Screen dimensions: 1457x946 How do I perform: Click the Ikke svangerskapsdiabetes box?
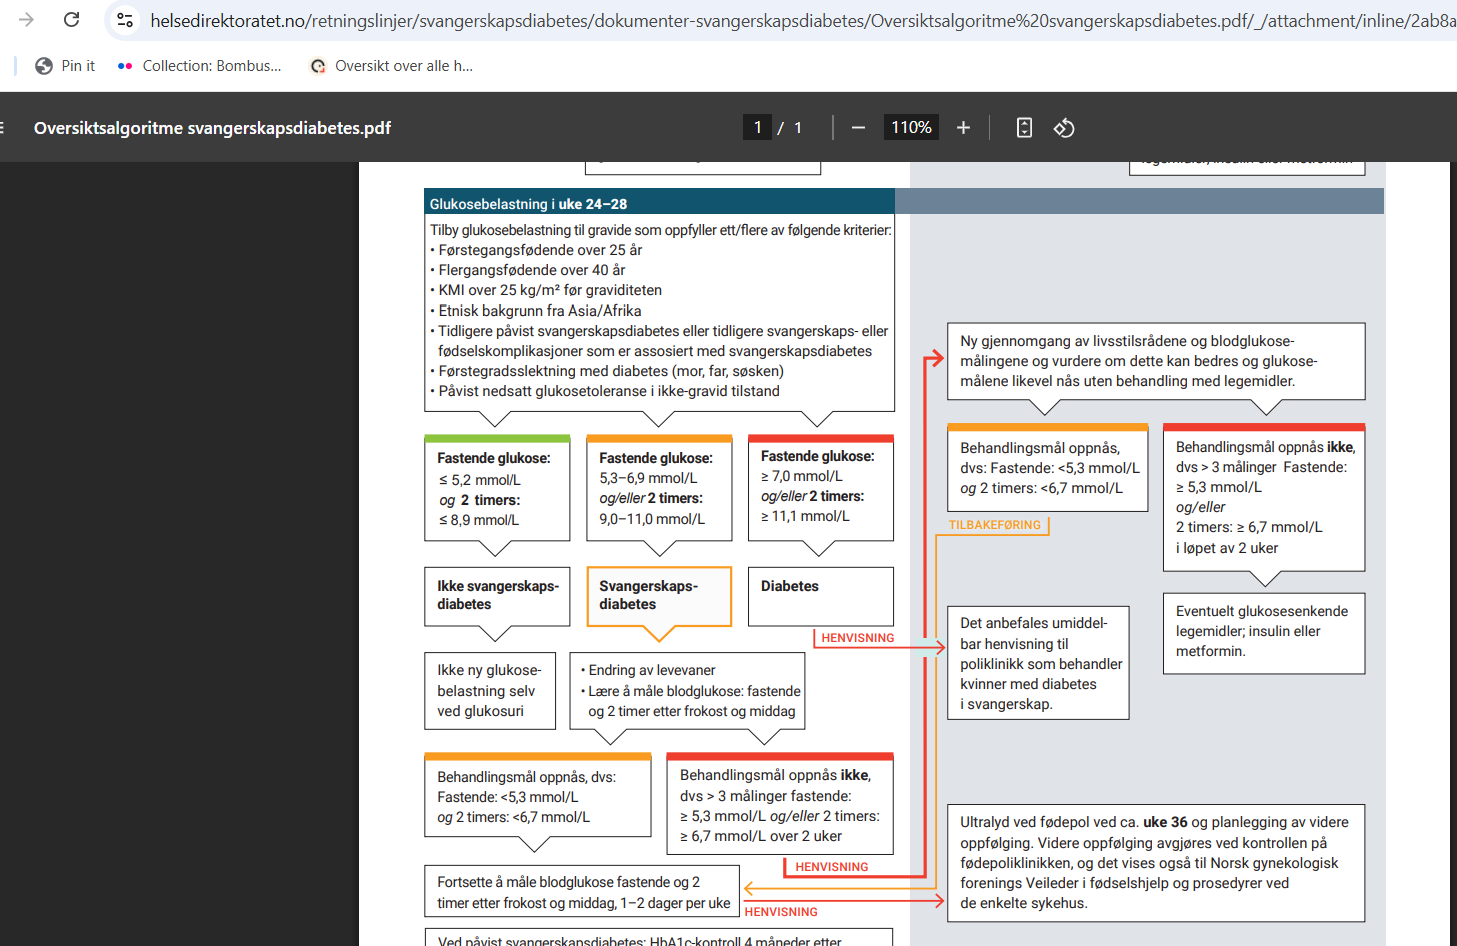[x=497, y=596]
